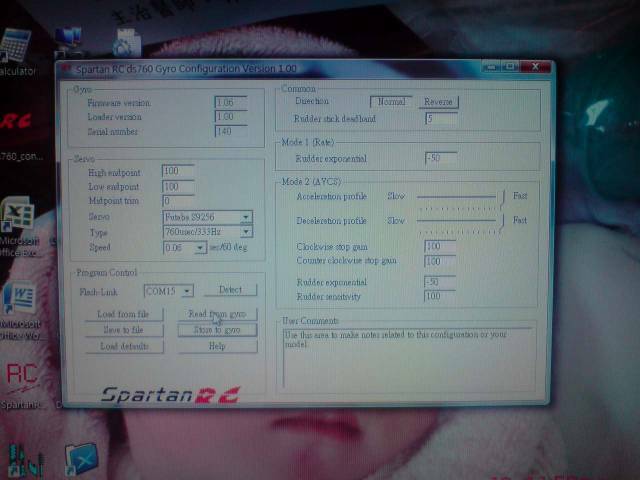640x480 pixels.
Task: Open the Microsoft Office Word desktop shortcut
Action: (20, 310)
